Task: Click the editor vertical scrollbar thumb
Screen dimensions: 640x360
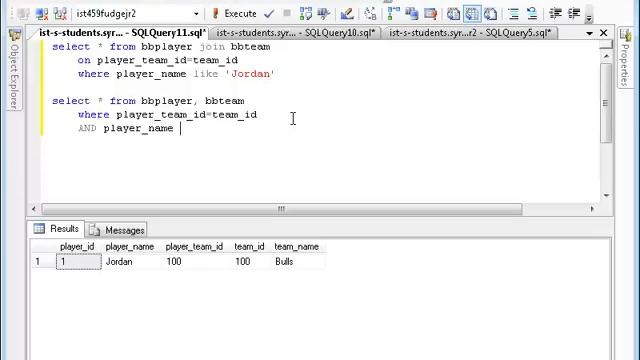Action: pos(607,103)
